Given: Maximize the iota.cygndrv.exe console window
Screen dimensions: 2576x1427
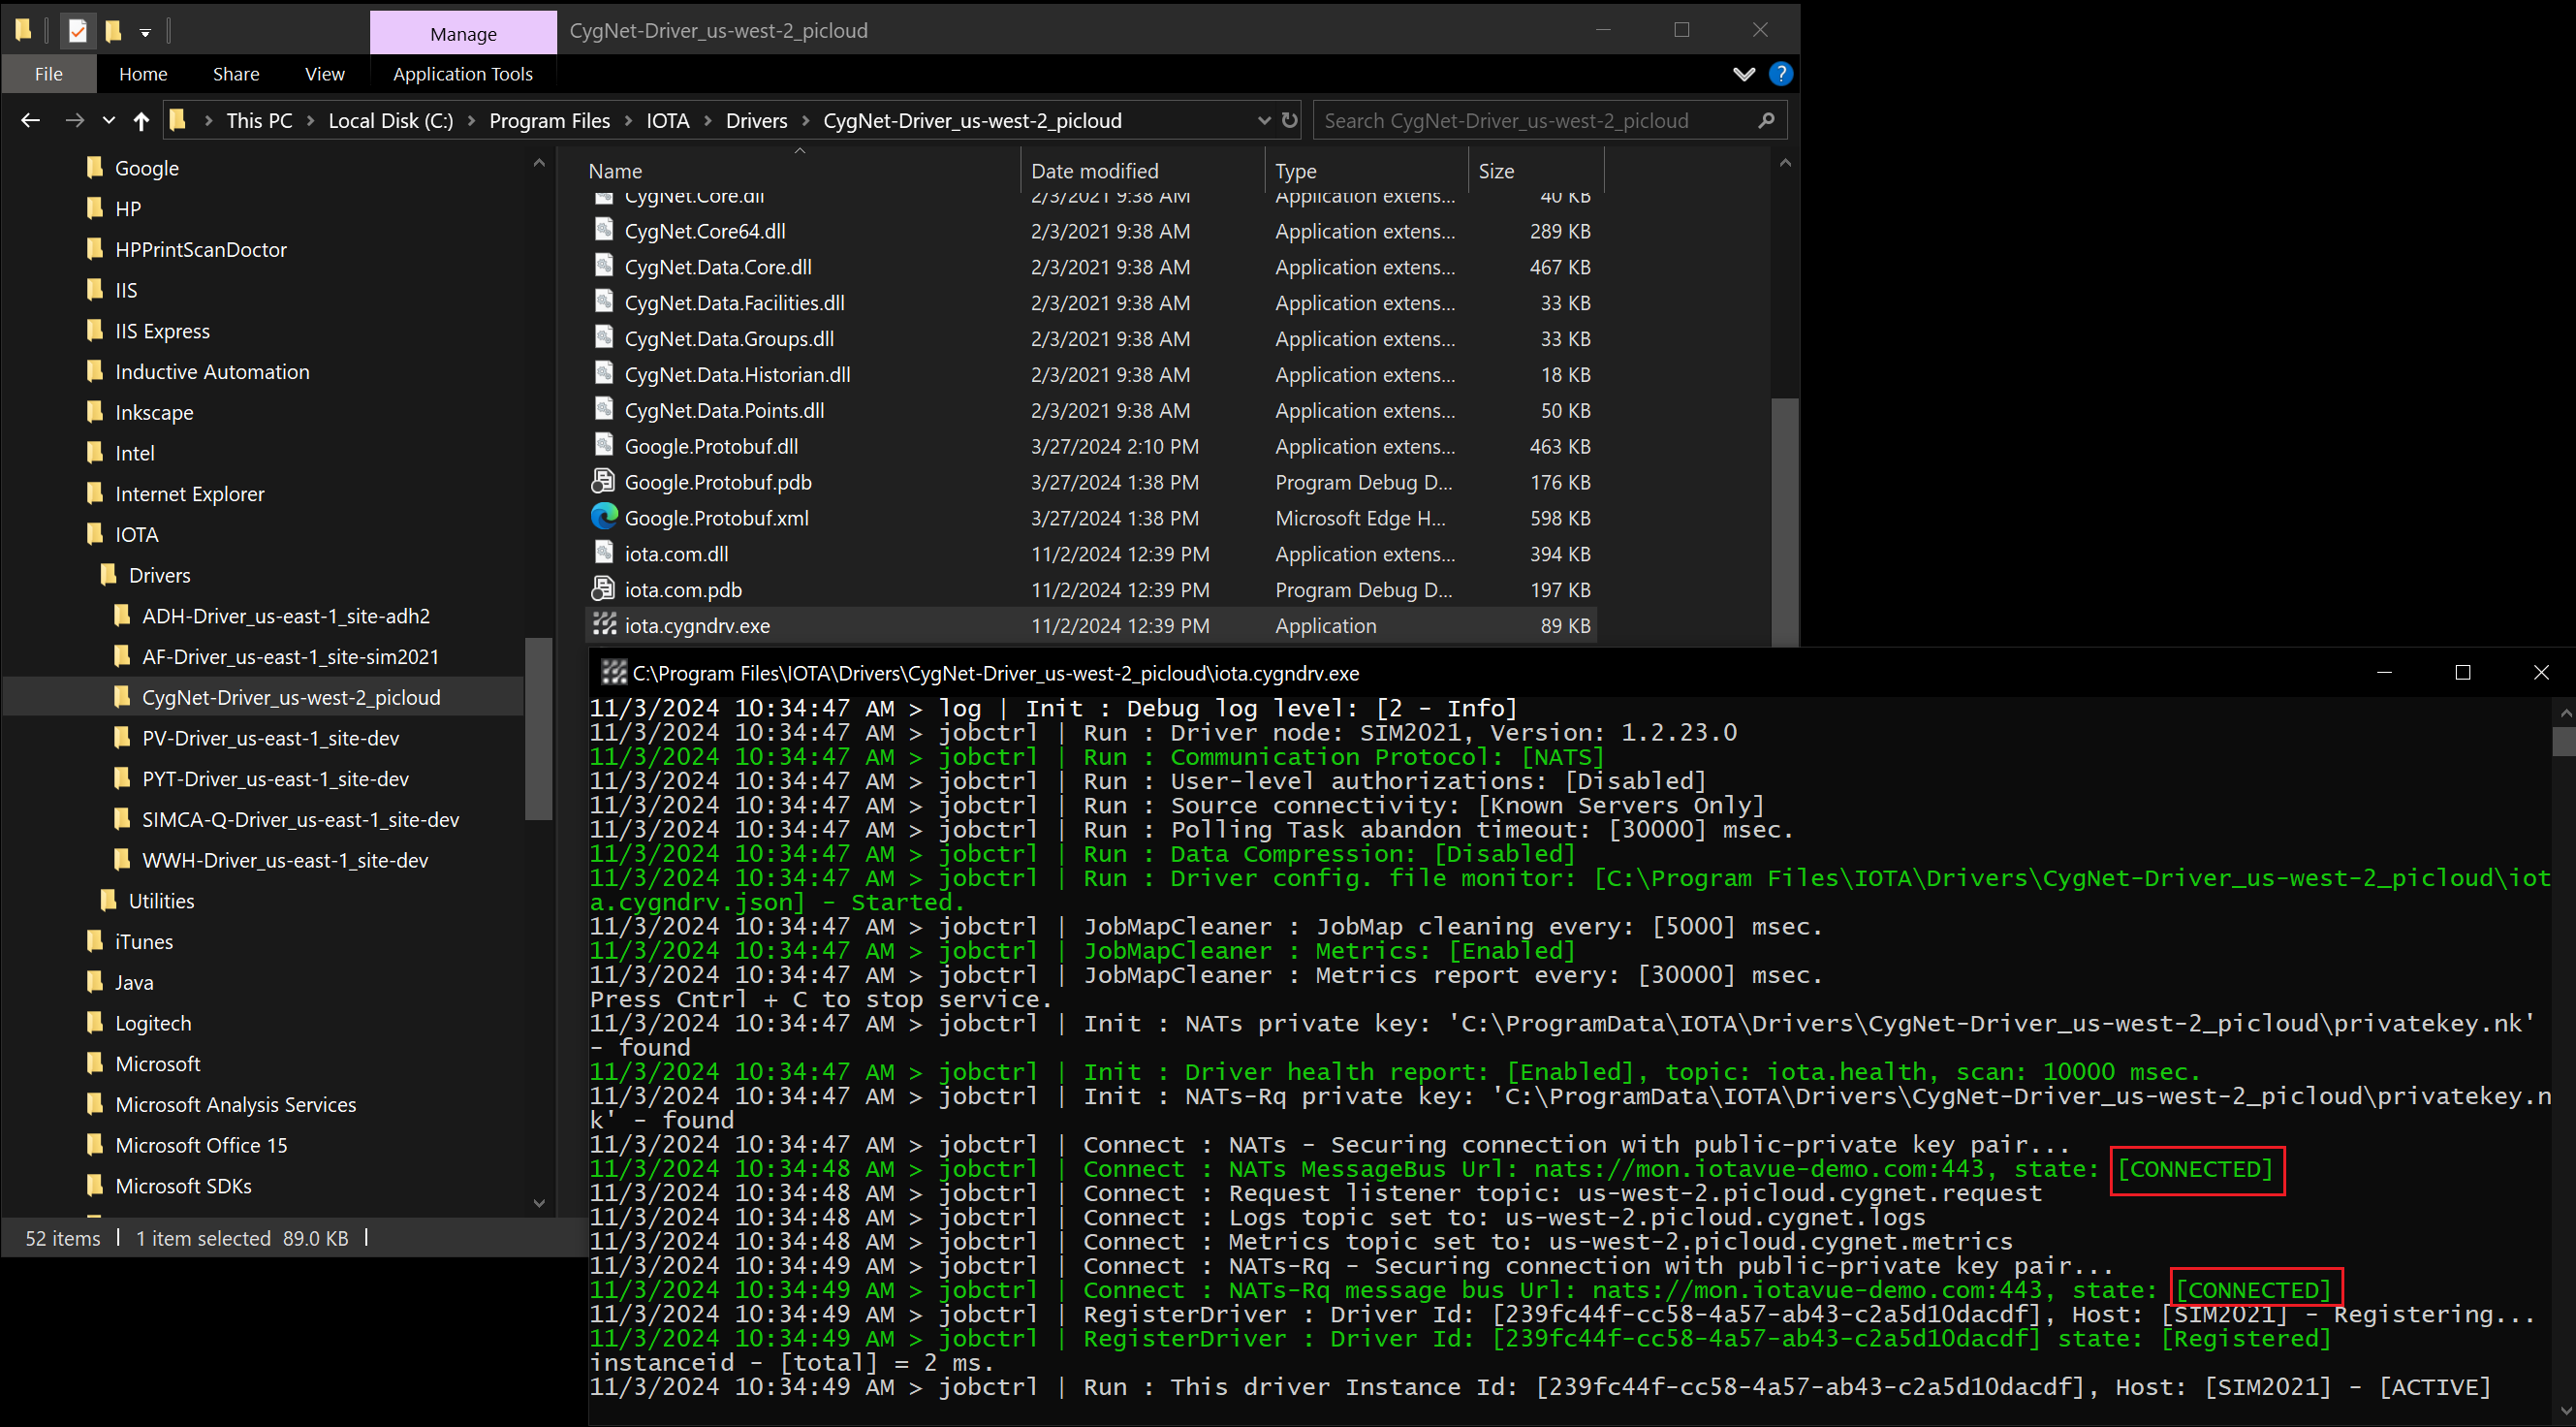Looking at the screenshot, I should [2463, 673].
